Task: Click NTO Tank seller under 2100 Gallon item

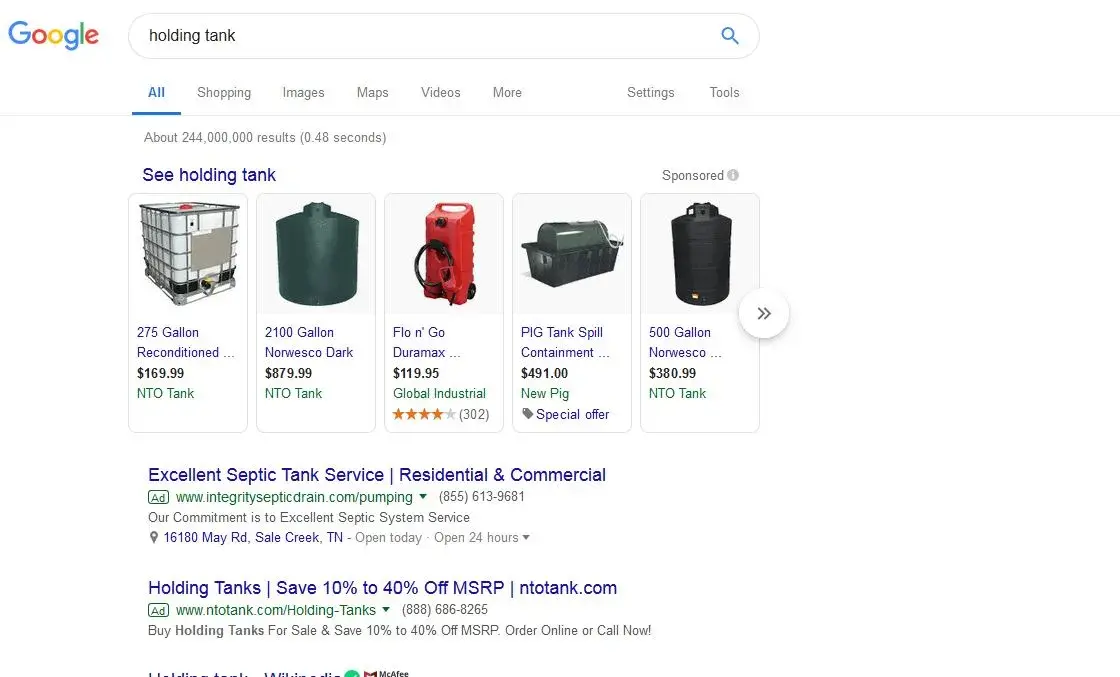Action: coord(293,393)
